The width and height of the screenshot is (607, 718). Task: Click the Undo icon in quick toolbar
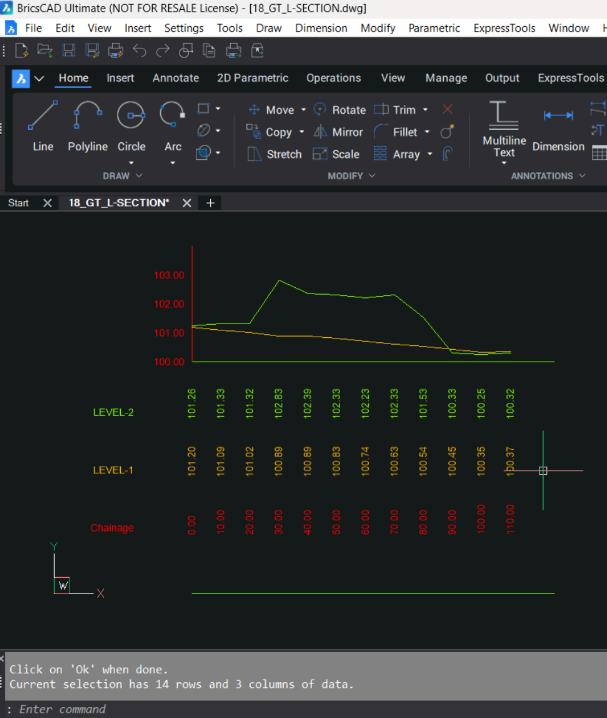click(139, 50)
